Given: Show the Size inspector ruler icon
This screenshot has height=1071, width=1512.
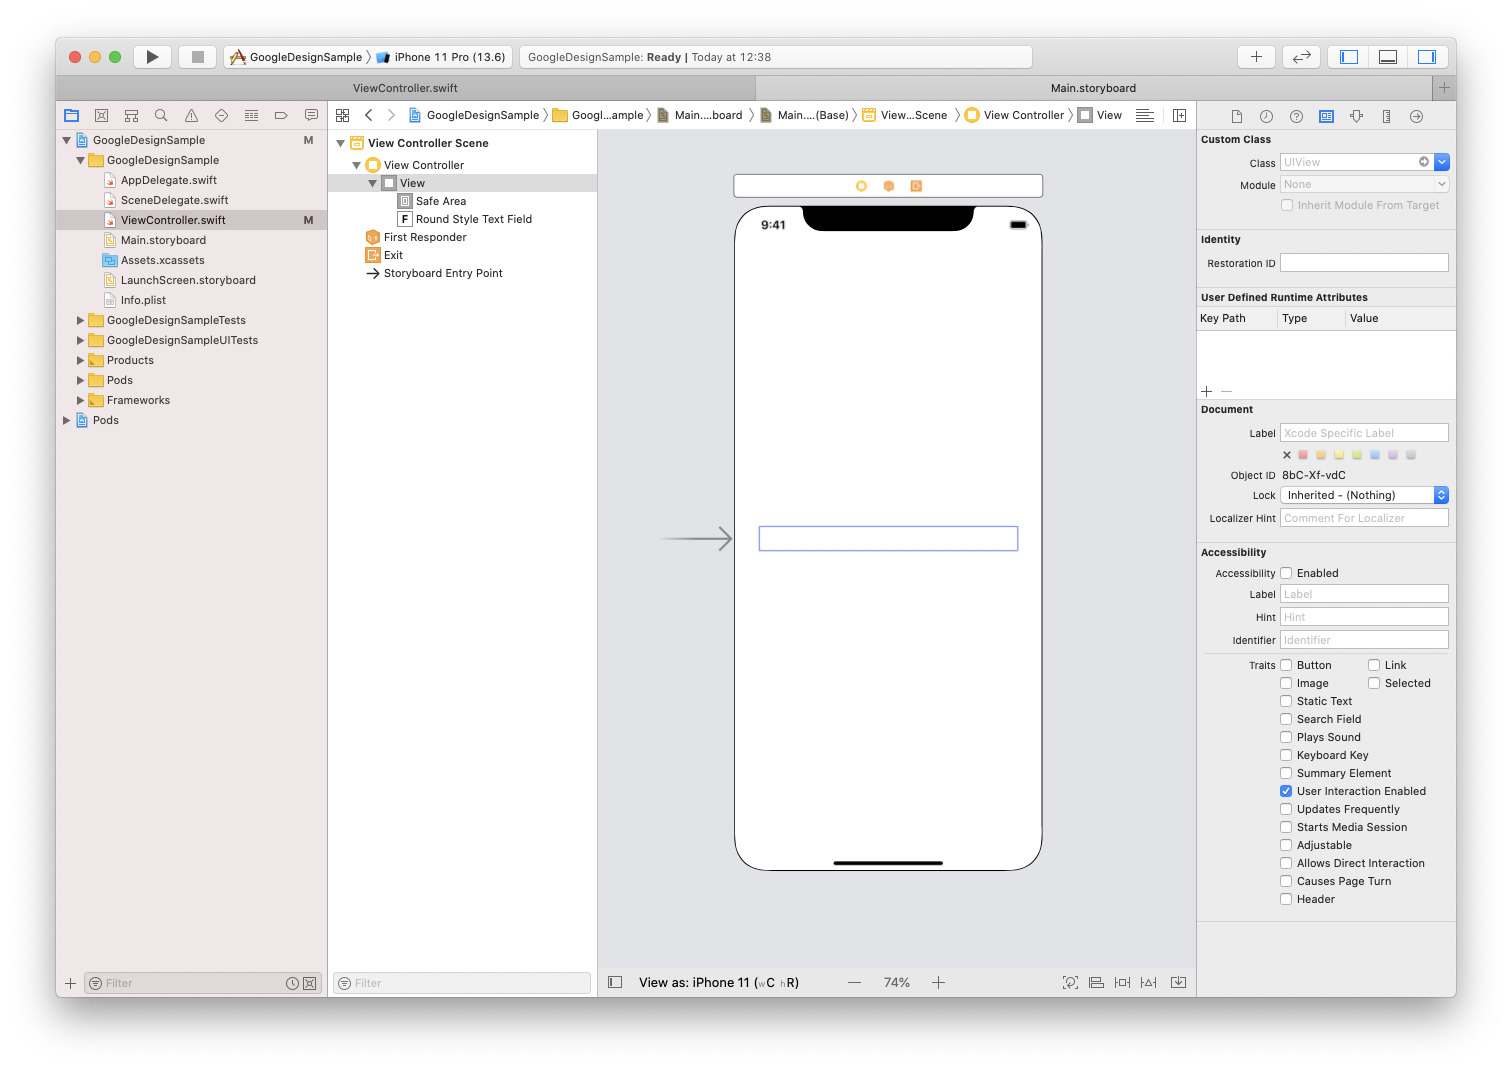Looking at the screenshot, I should 1386,117.
